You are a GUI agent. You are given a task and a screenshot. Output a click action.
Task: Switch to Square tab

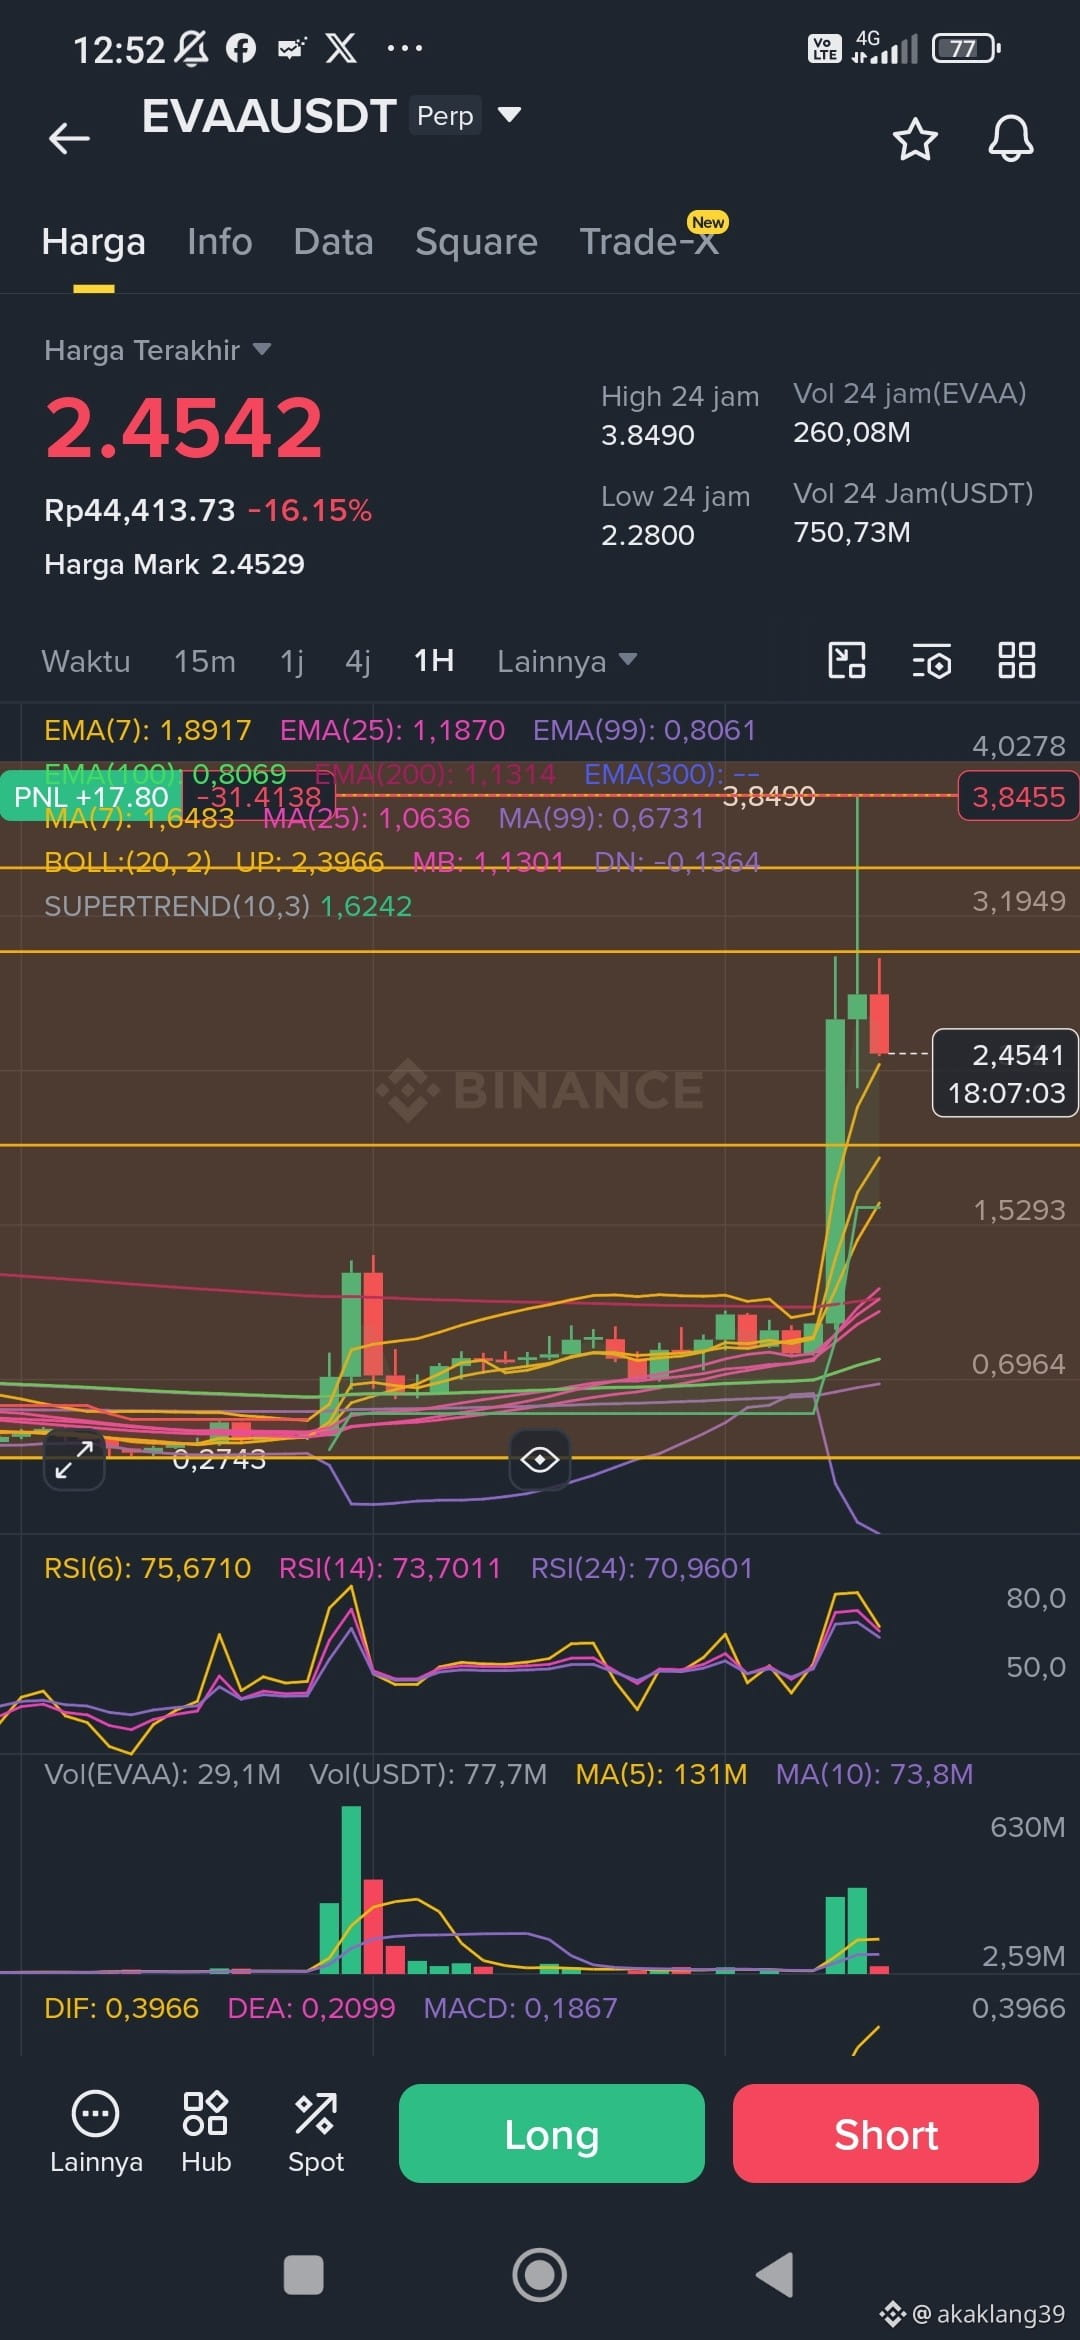[477, 242]
